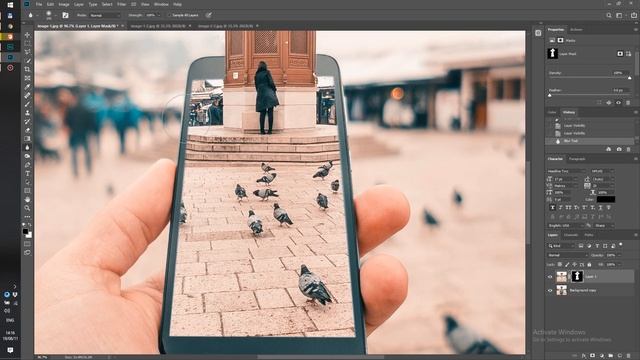This screenshot has width=640, height=360.
Task: Open the File menu
Action: point(39,4)
